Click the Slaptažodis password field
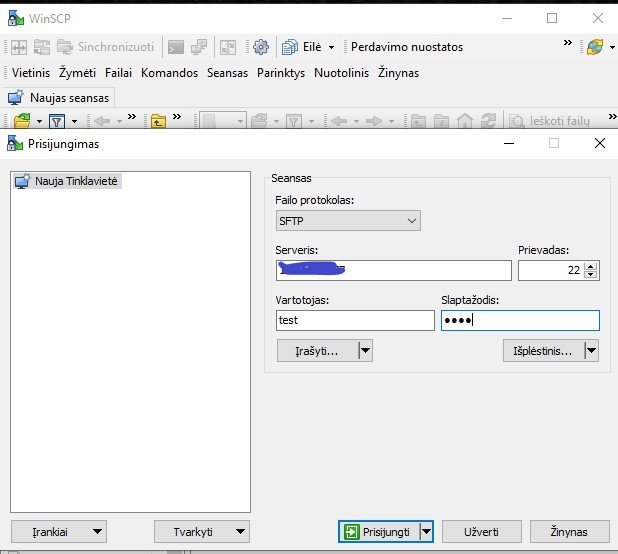618x554 pixels. point(520,320)
